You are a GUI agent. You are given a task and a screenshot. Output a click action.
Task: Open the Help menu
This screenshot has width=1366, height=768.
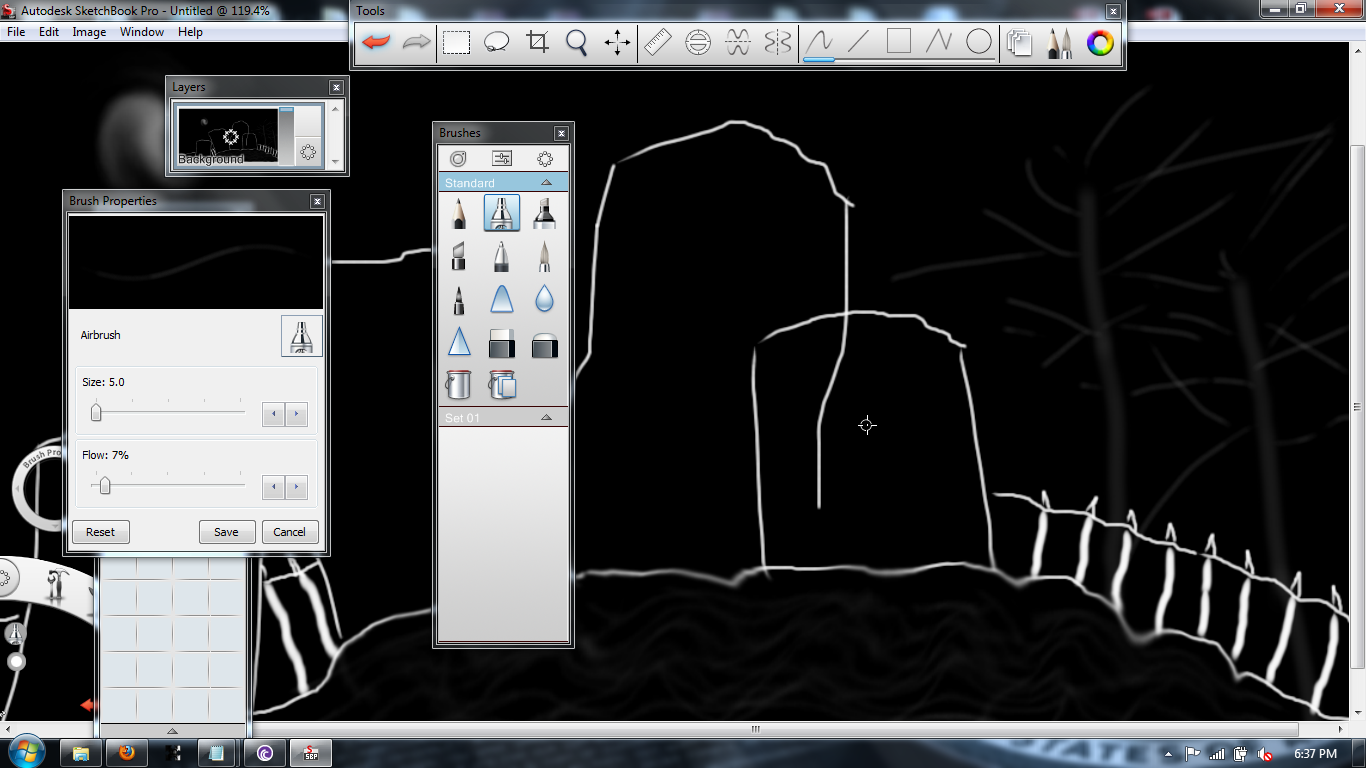(190, 32)
